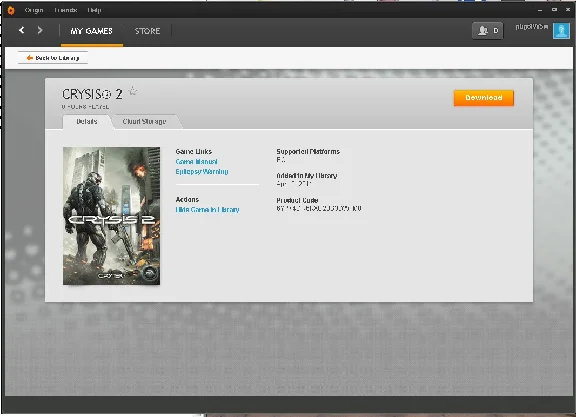
Task: Click the Product Code value
Action: [x=319, y=208]
